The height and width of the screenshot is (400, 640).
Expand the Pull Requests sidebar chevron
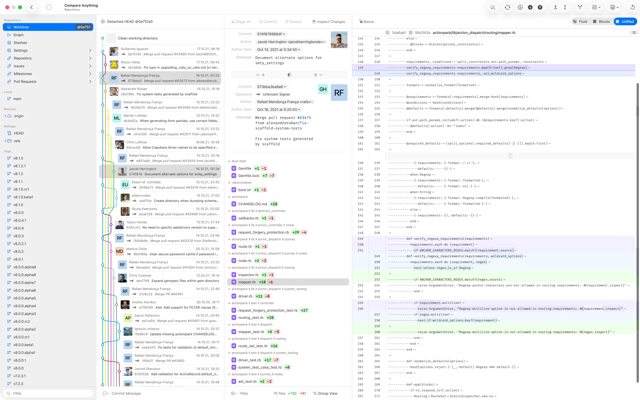pyautogui.click(x=90, y=82)
